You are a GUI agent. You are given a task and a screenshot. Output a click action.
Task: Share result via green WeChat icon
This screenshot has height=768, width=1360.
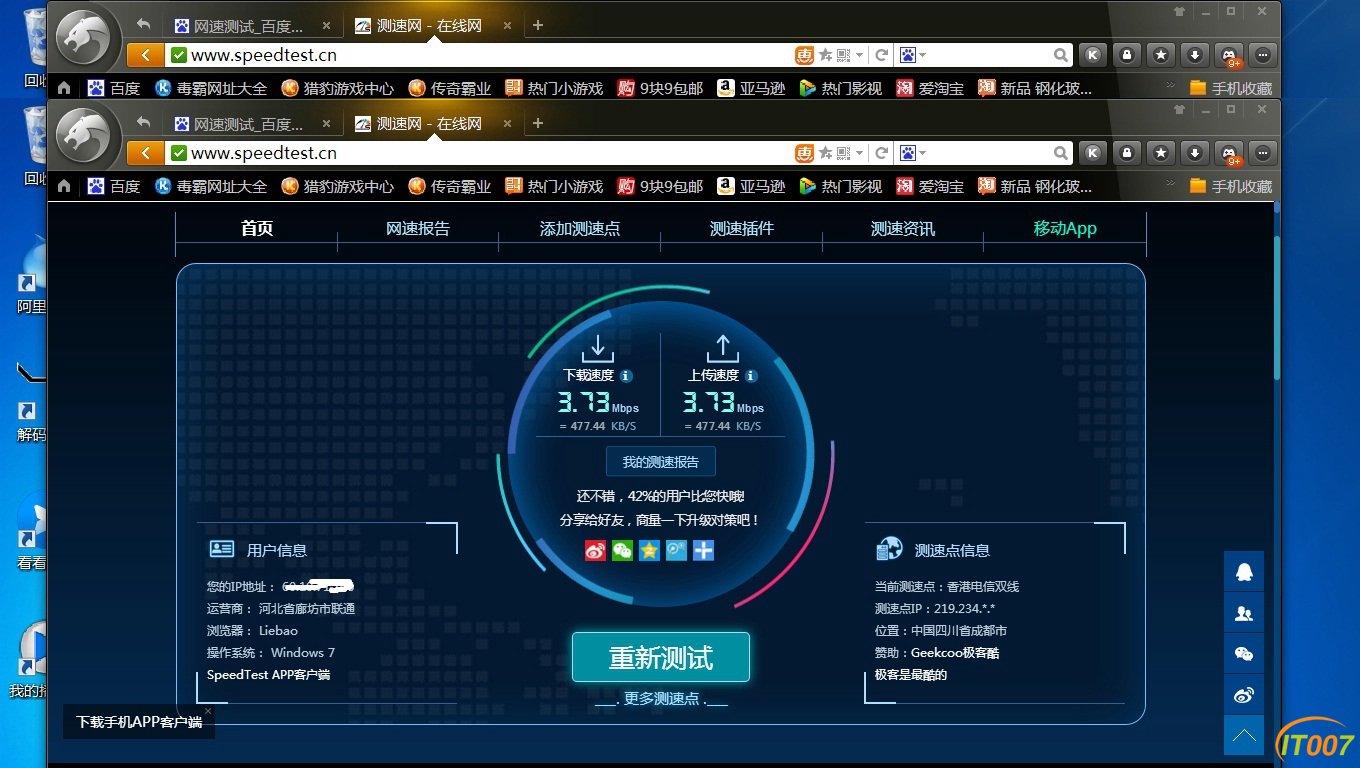point(622,550)
